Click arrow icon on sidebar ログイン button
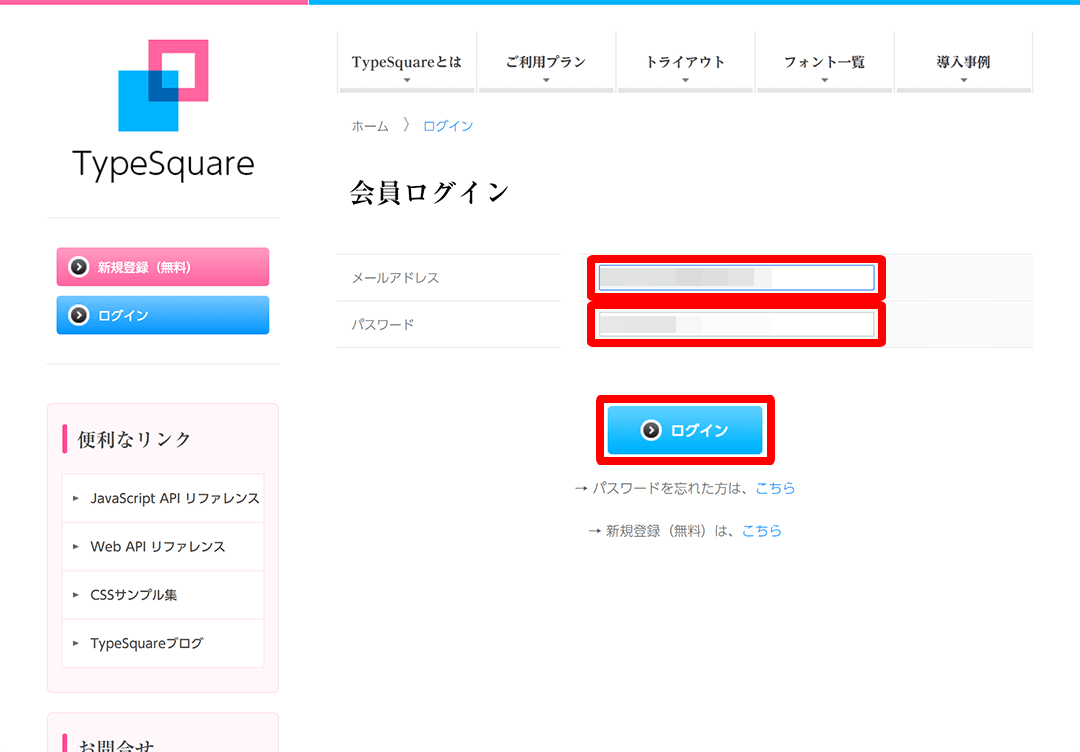The height and width of the screenshot is (752, 1080). (79, 315)
